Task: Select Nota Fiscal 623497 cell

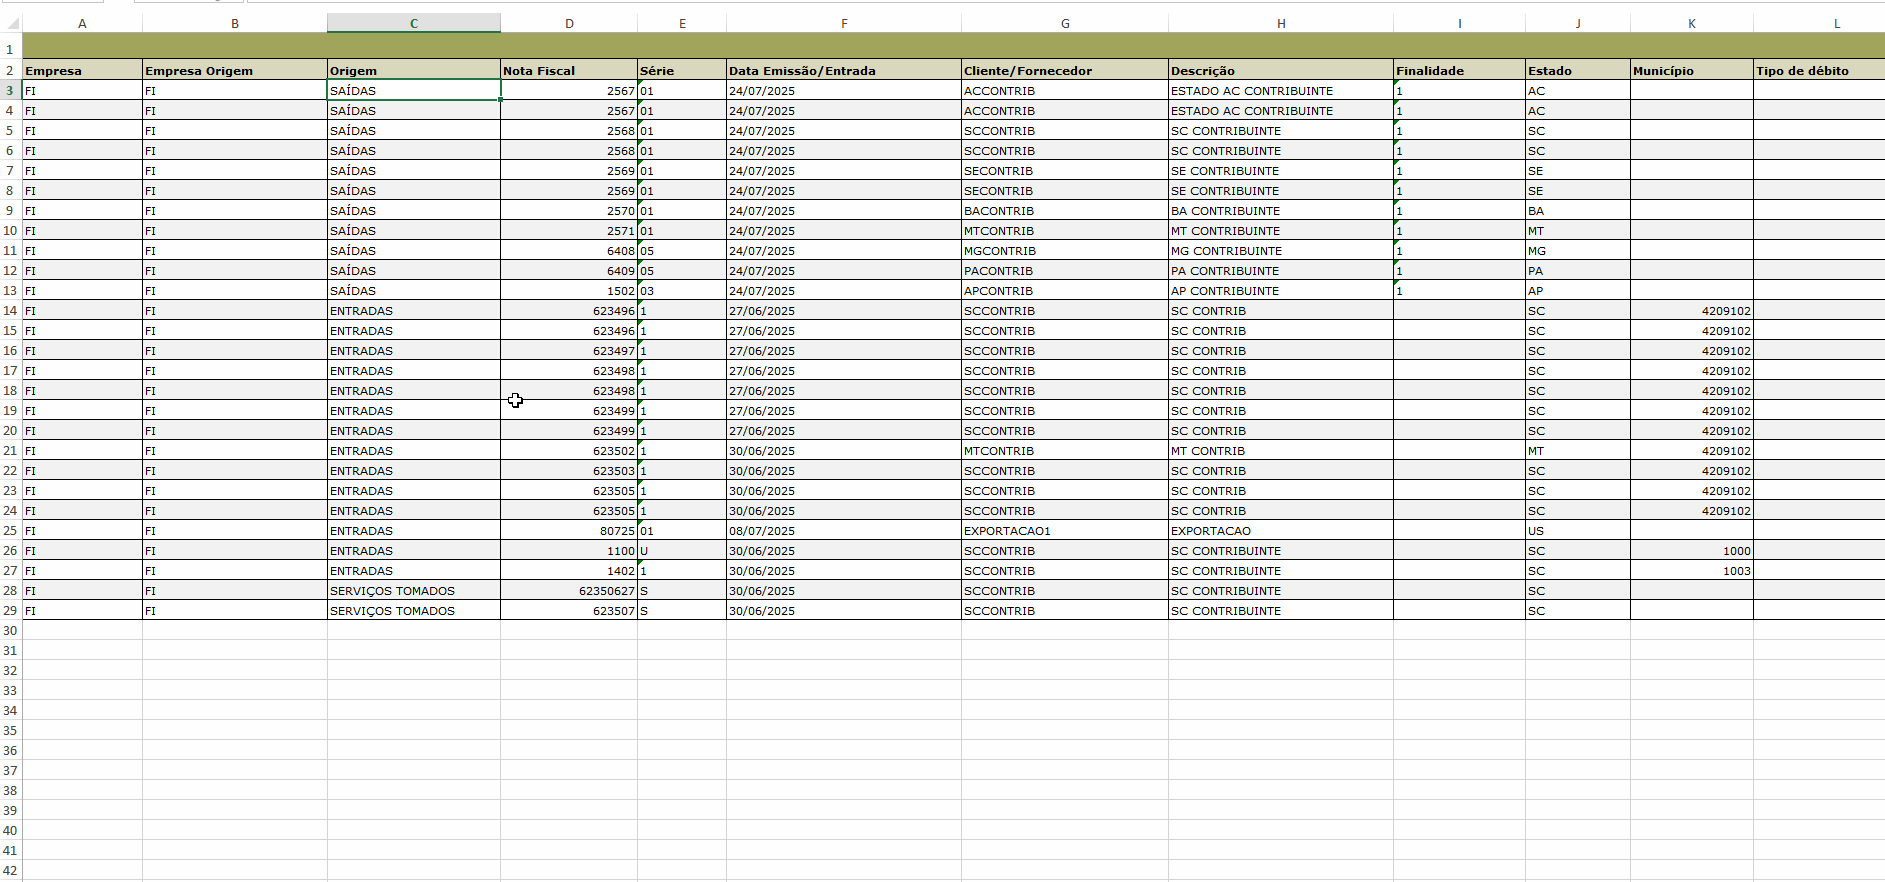Action: [x=569, y=351]
